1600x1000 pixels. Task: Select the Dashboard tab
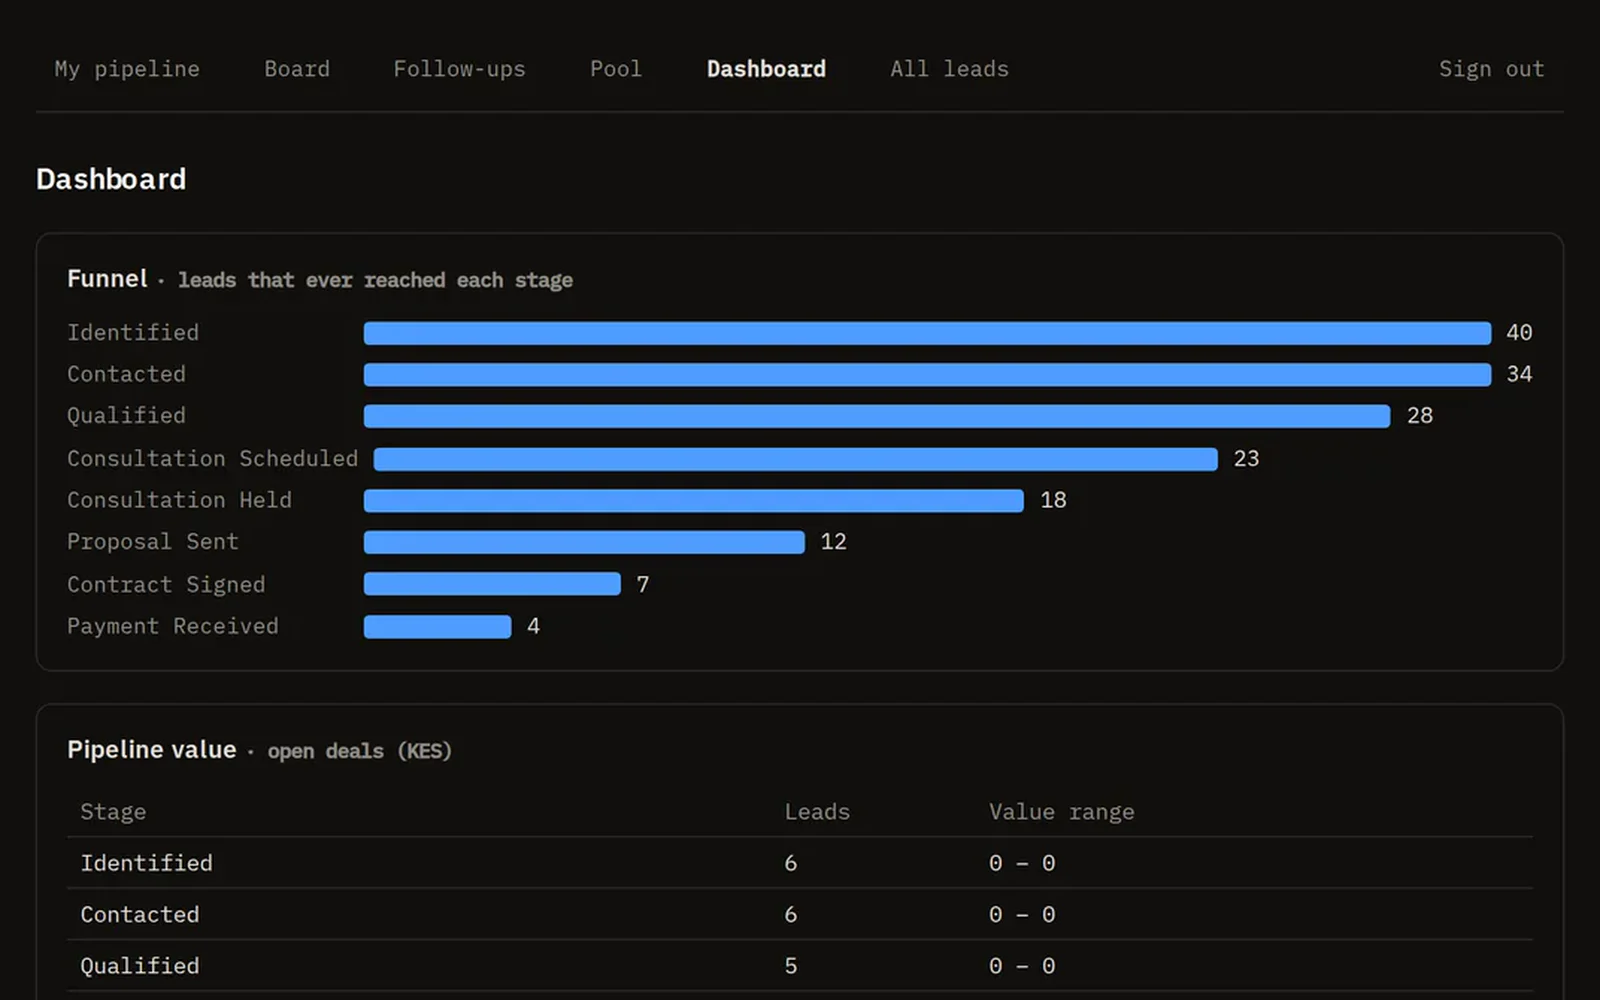tap(766, 69)
